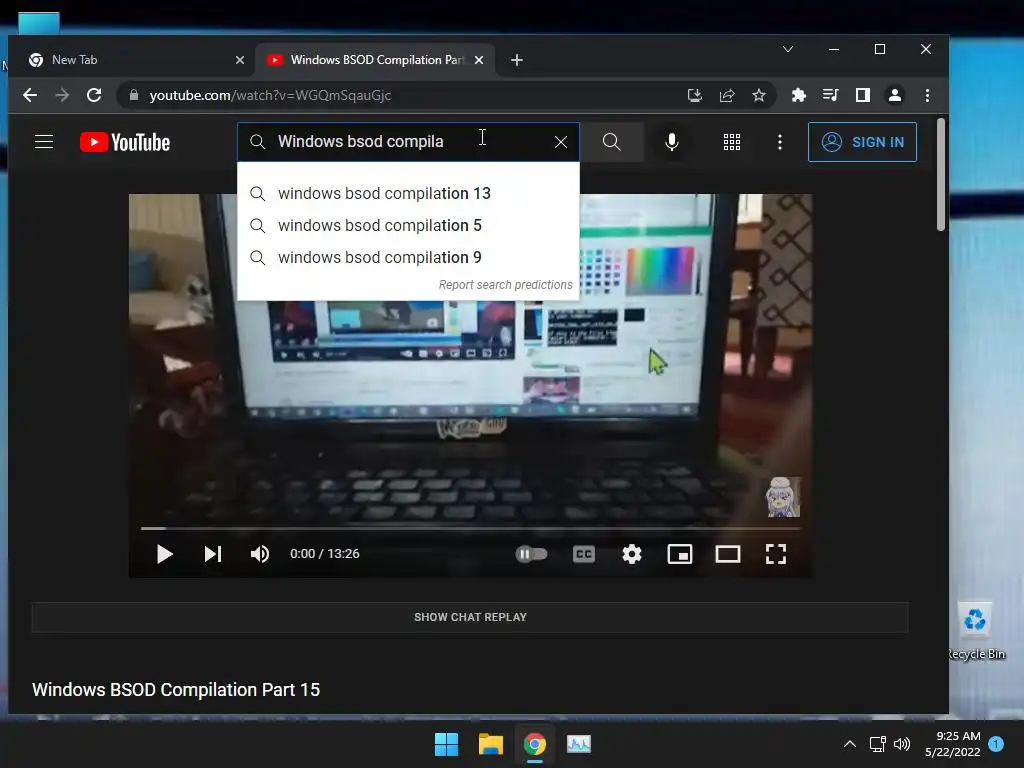Close the Windows BSOD Compilation tab
The height and width of the screenshot is (768, 1024).
pyautogui.click(x=479, y=60)
